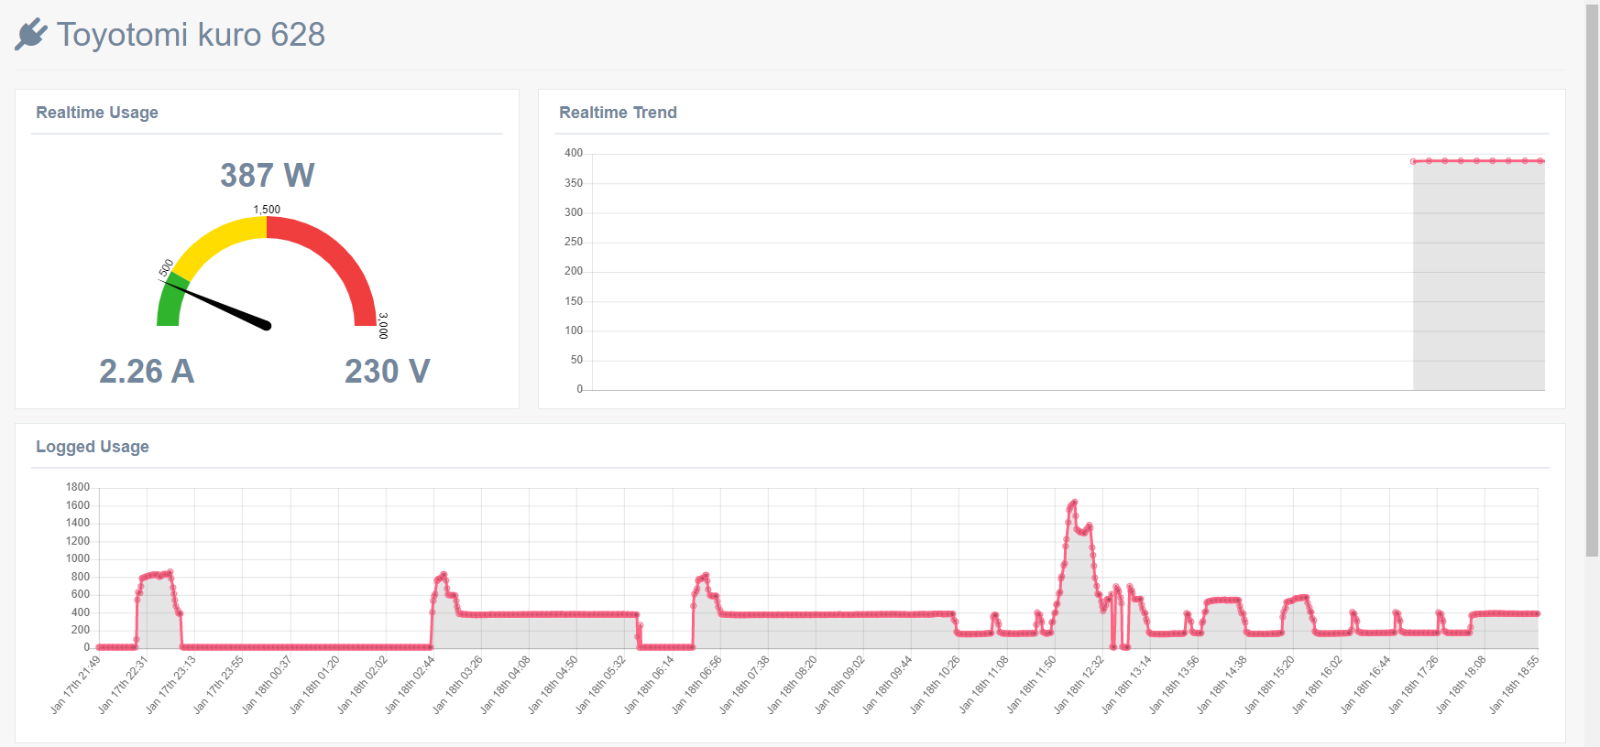The height and width of the screenshot is (747, 1600).
Task: Click the 230 V voltage reading
Action: pyautogui.click(x=387, y=371)
